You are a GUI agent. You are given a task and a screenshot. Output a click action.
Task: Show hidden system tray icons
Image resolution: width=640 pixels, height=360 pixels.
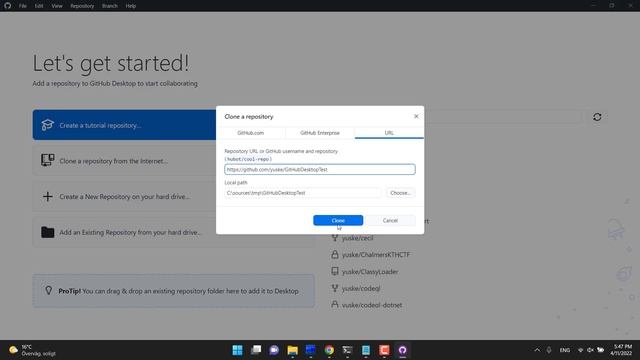pyautogui.click(x=537, y=350)
